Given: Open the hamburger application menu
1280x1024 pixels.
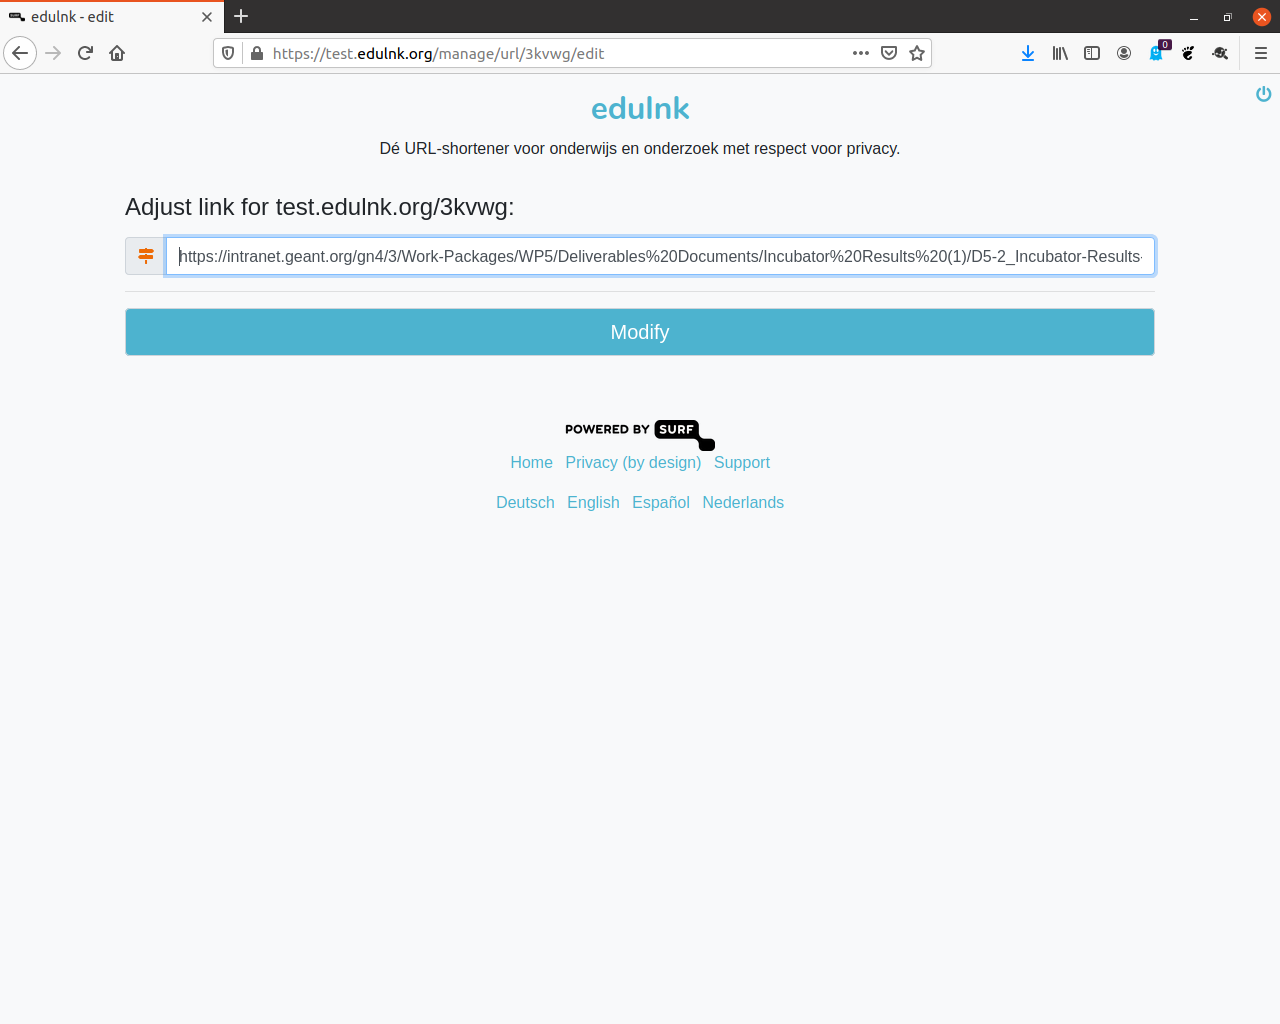Looking at the screenshot, I should click(x=1261, y=53).
